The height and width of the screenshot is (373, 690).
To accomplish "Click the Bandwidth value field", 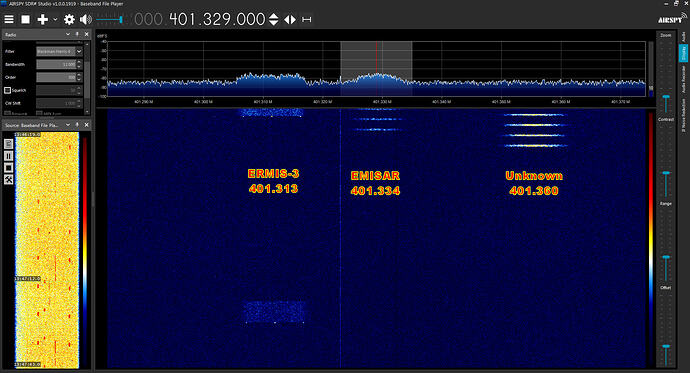I will 56,64.
